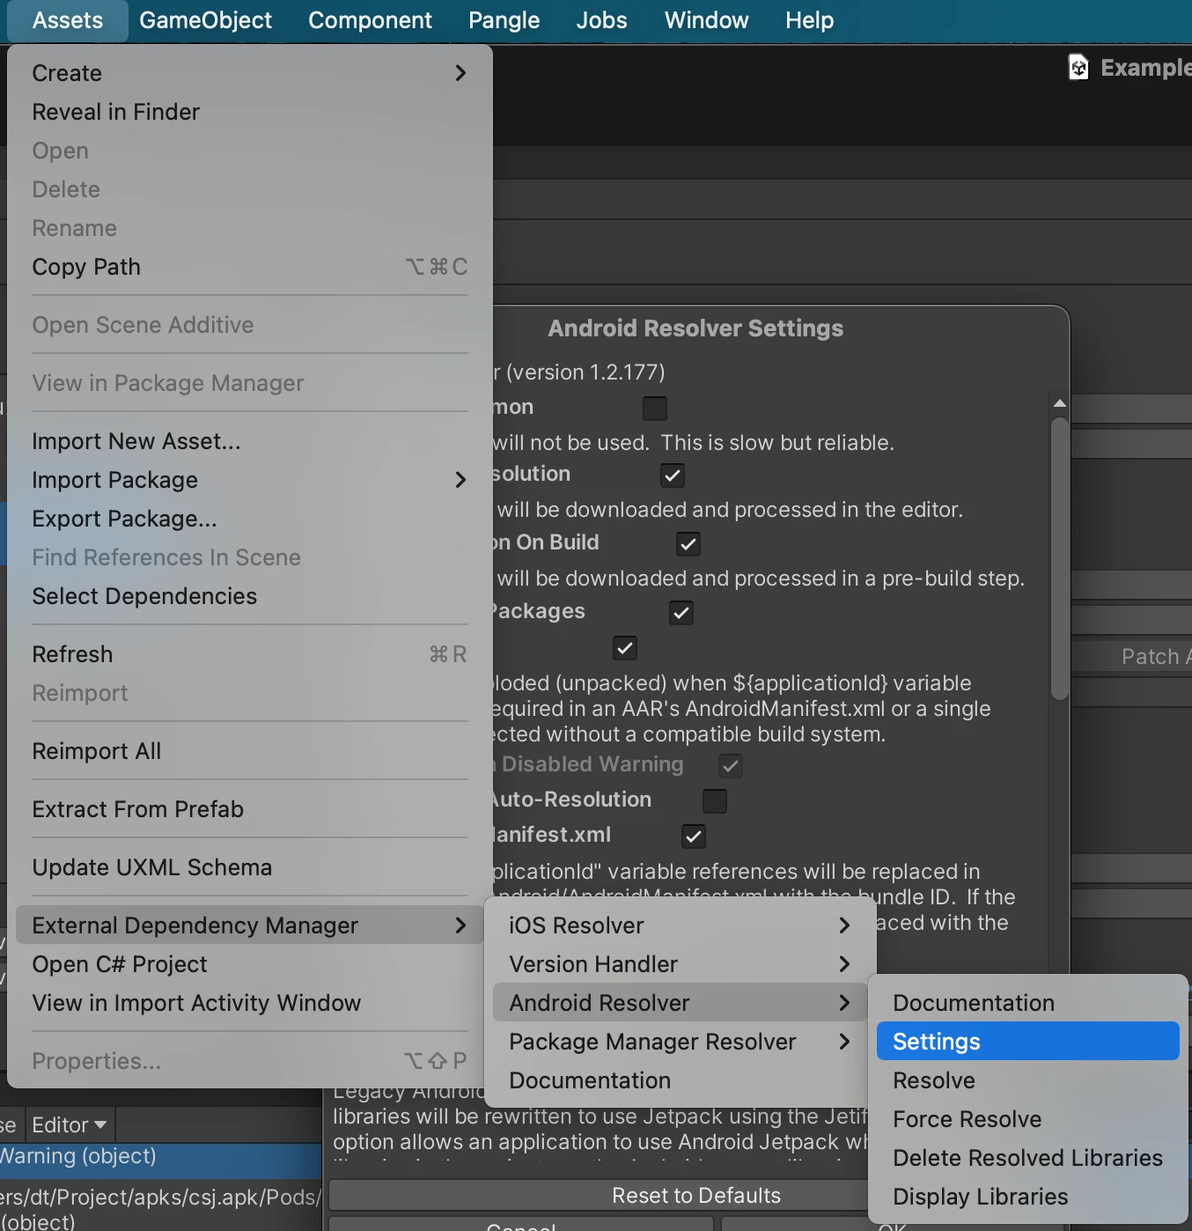This screenshot has width=1192, height=1231.
Task: Click the Android Resolver Settings scrollbar thumb
Action: (1059, 558)
